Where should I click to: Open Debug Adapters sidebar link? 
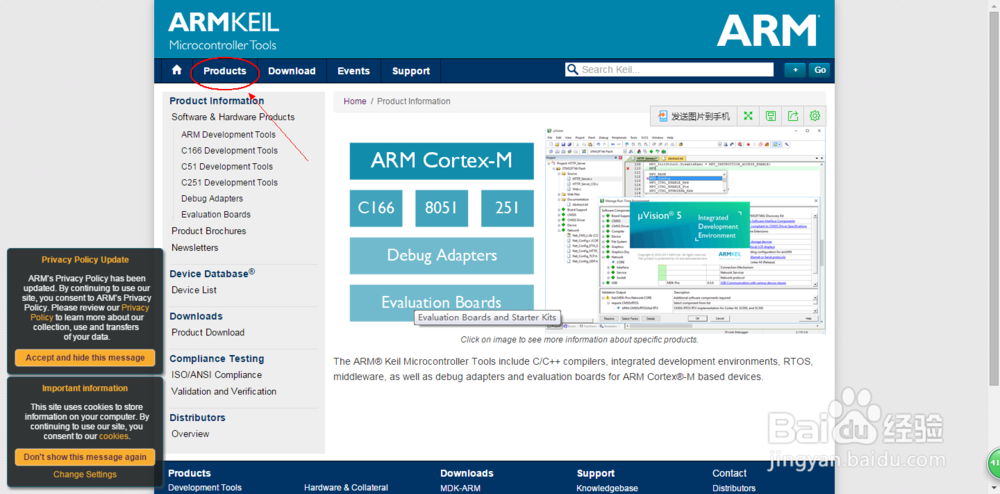coord(212,198)
